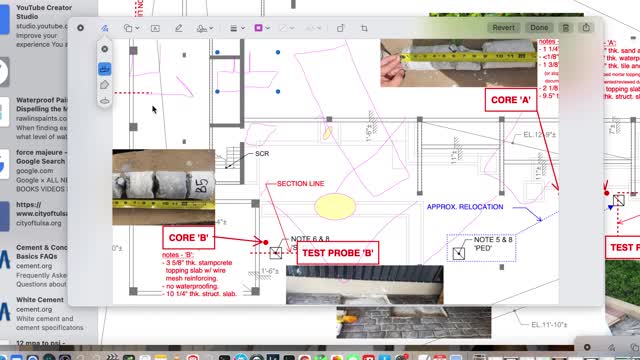This screenshot has width=640, height=360.
Task: Expand the Shape Style dropdown arrow
Action: [243, 28]
